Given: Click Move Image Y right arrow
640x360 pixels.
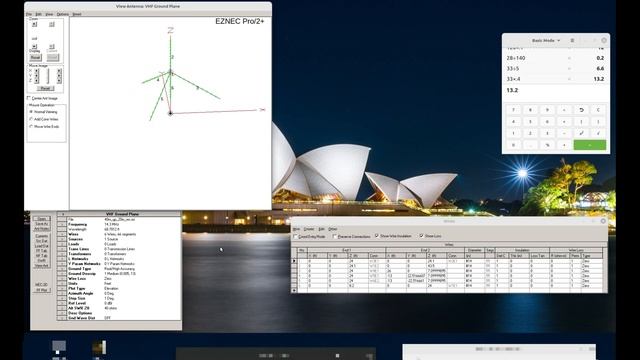Looking at the screenshot, I should coord(59,76).
